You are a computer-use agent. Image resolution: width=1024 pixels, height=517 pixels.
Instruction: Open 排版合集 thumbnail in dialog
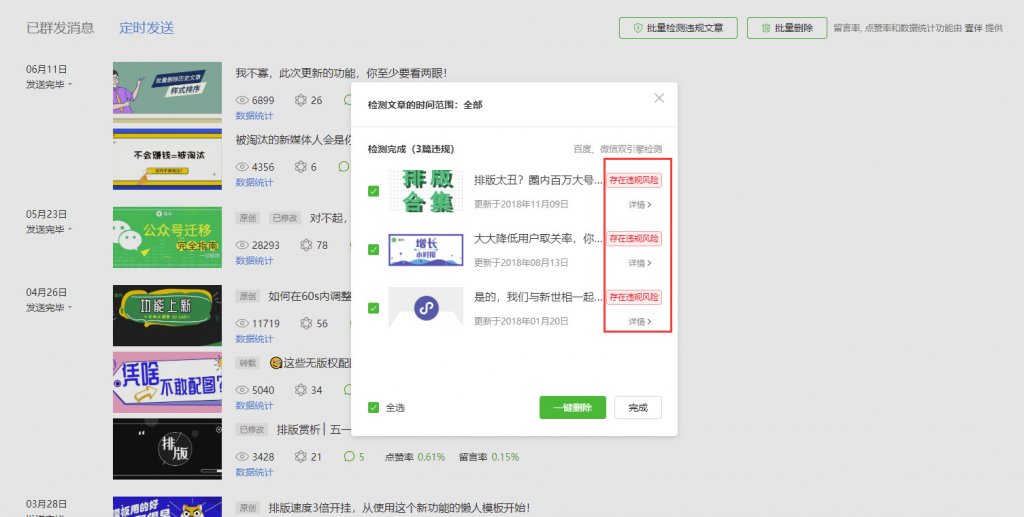426,191
